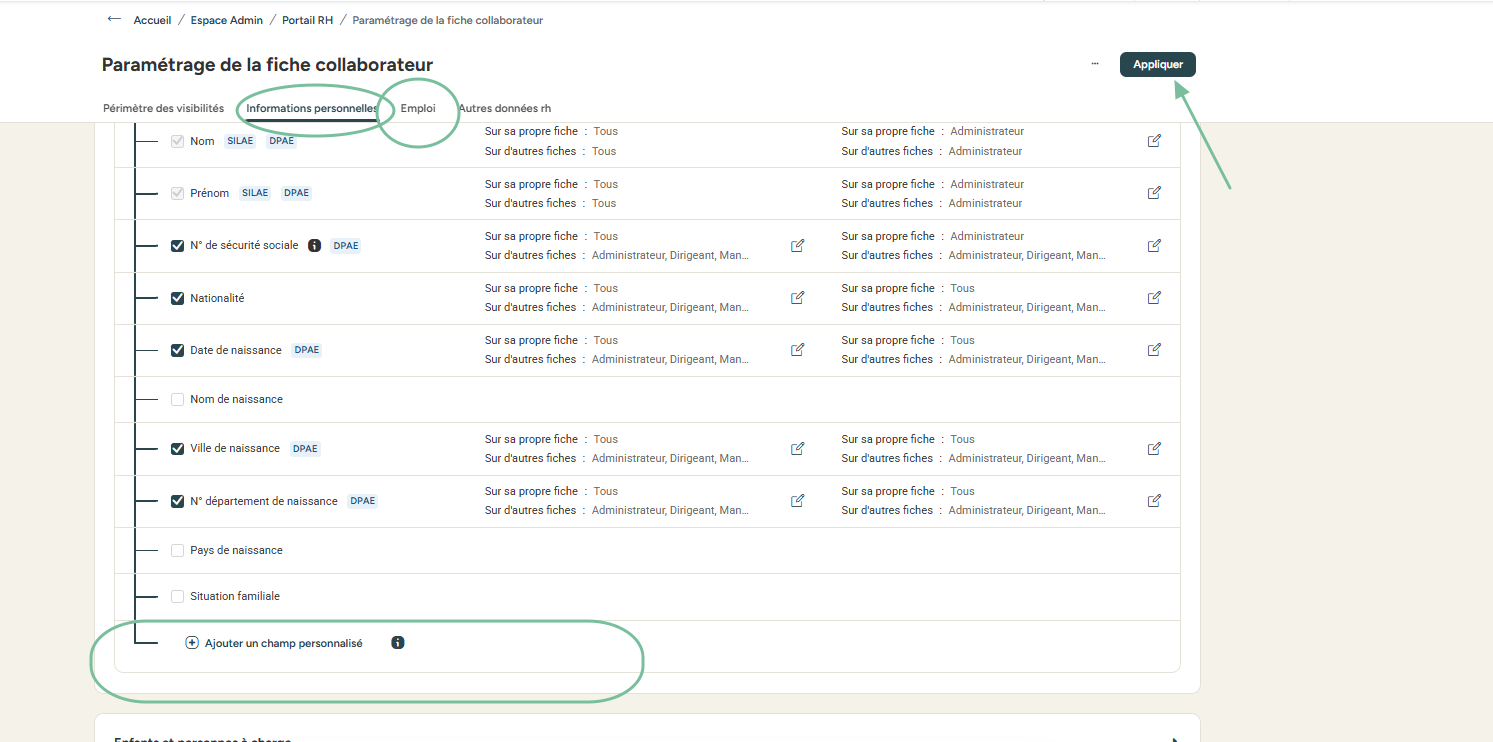
Task: Click the left edit icon in Ville de naissance row
Action: coord(798,449)
